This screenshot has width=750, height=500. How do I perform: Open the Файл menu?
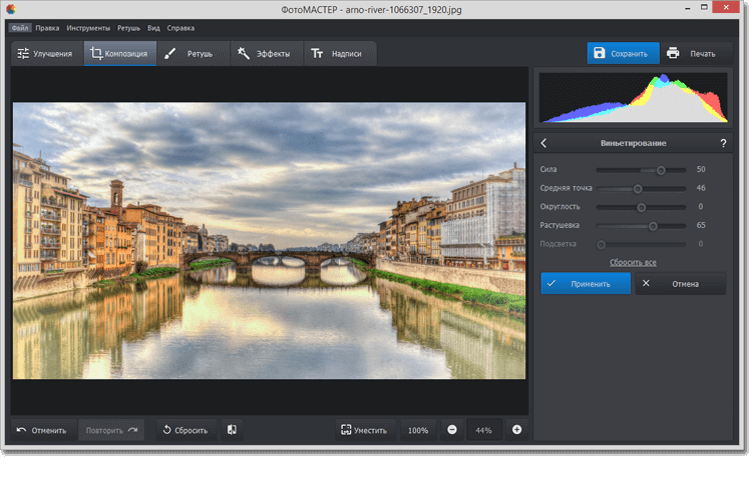[20, 27]
